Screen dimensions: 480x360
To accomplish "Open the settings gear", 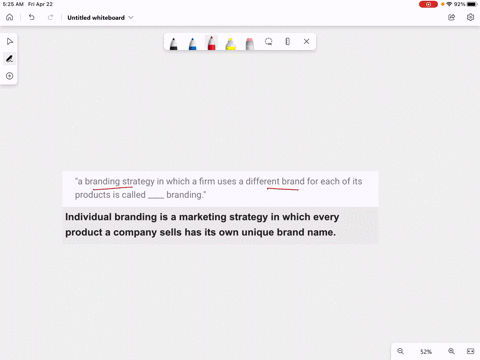I will [x=470, y=17].
